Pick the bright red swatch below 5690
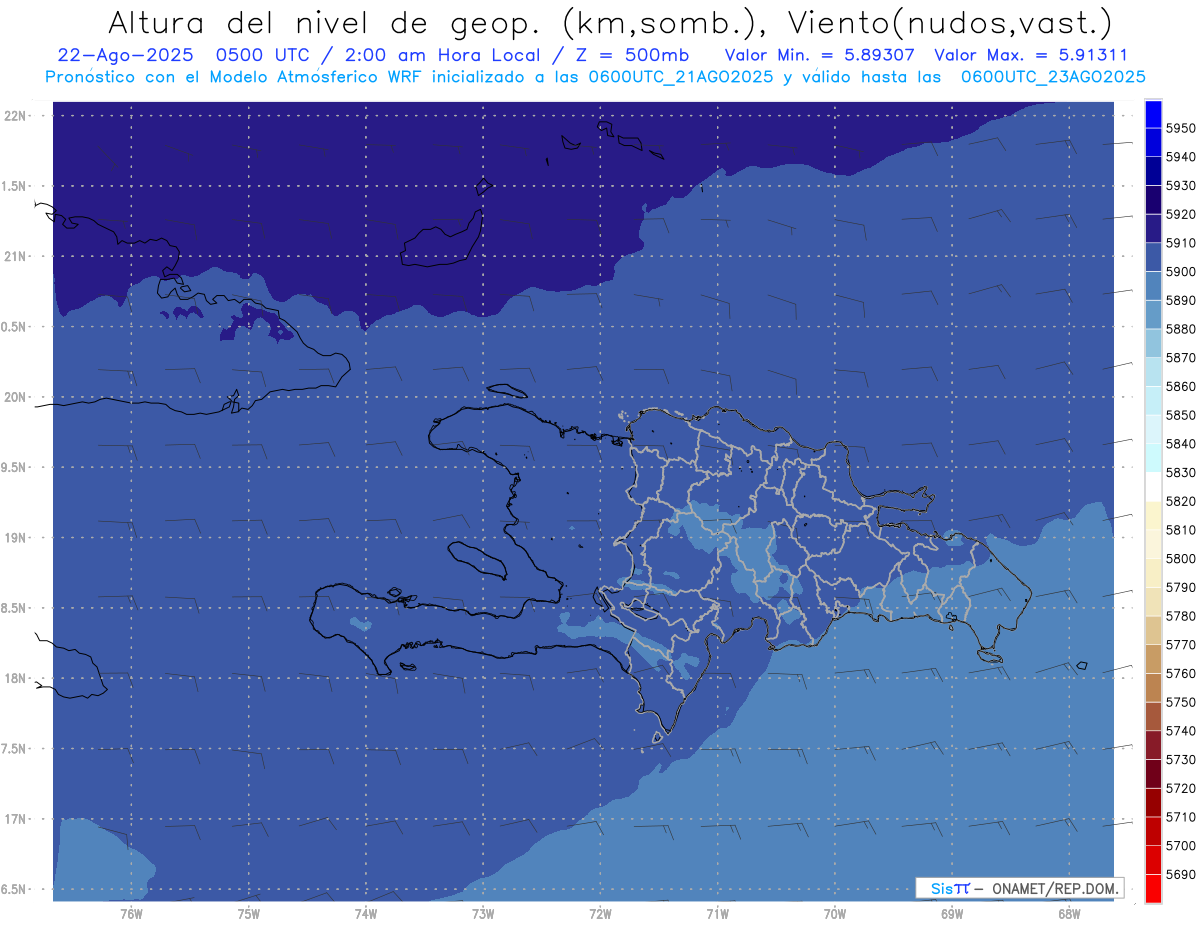This screenshot has width=1200, height=927. (x=1153, y=889)
